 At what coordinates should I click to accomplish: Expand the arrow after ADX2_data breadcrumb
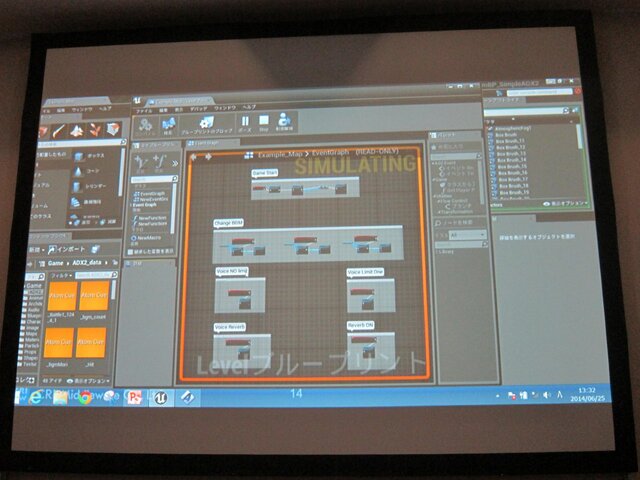107,262
